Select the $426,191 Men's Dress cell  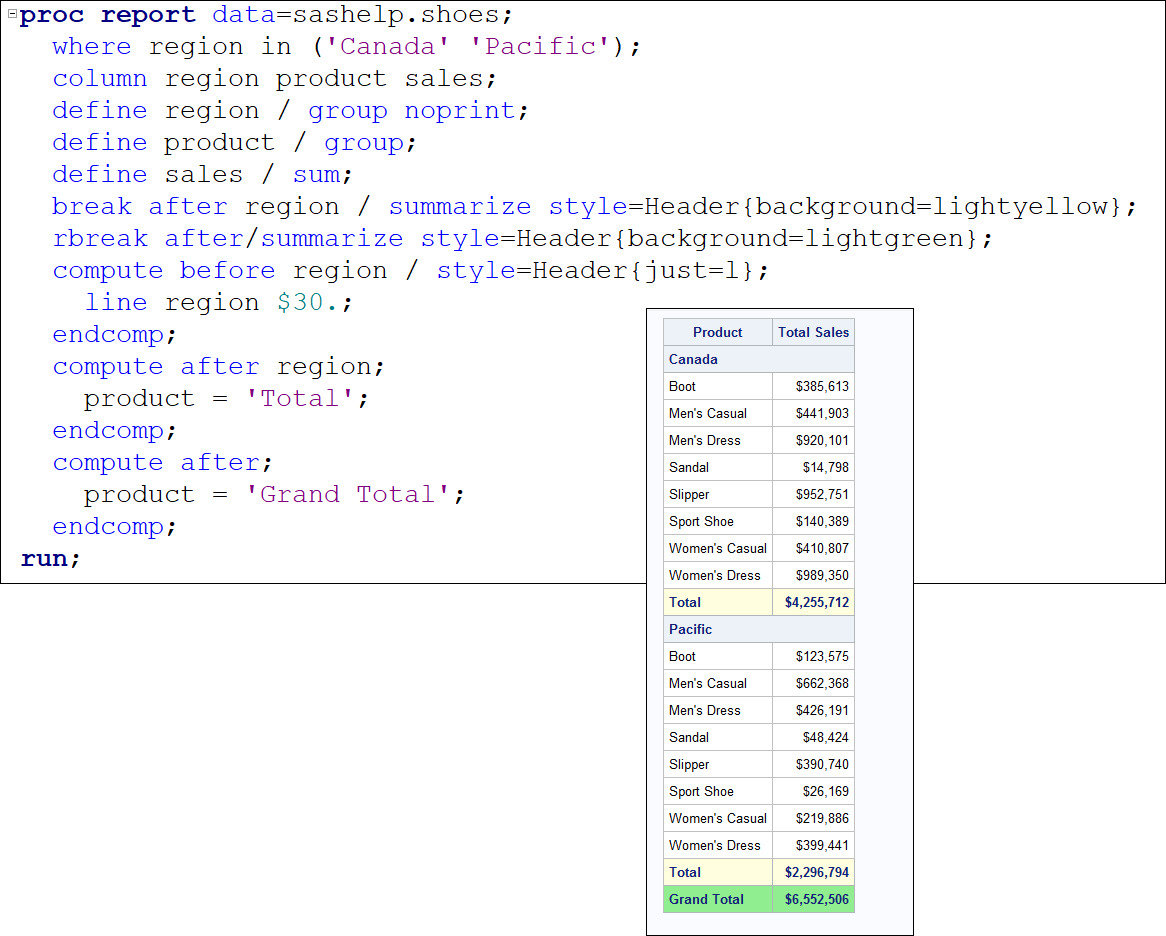point(814,710)
